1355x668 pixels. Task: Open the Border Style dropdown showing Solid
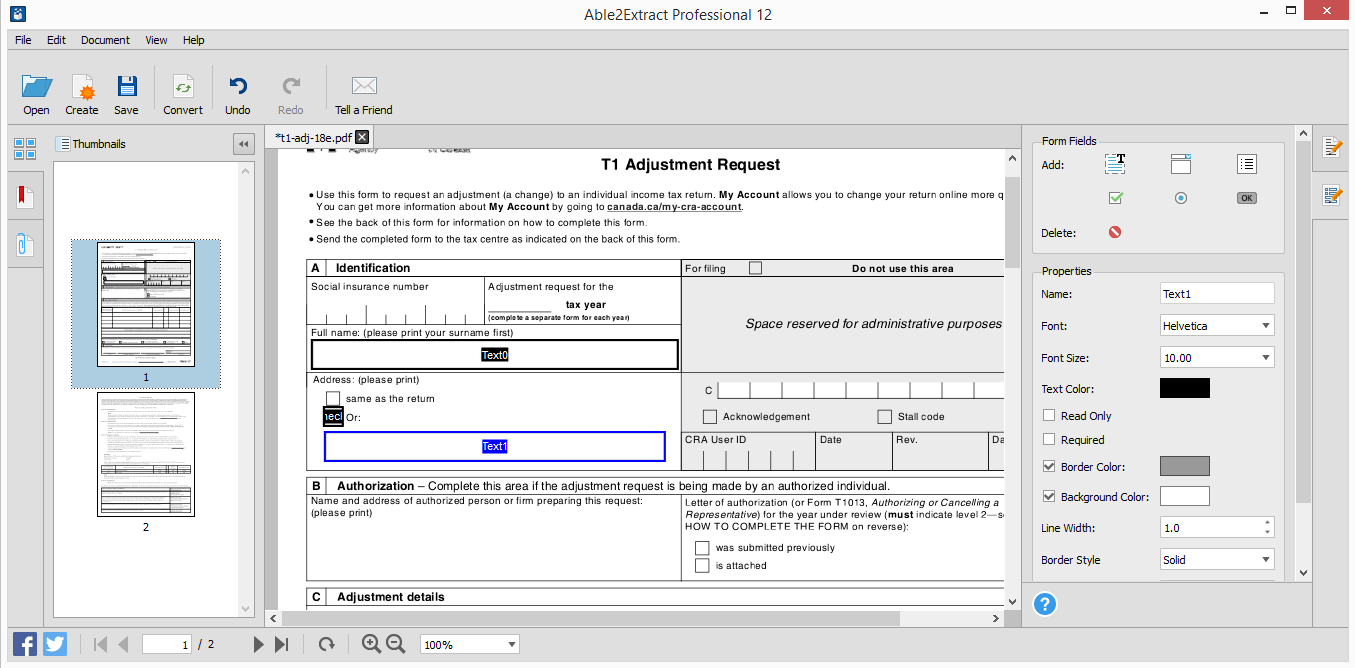(1217, 559)
